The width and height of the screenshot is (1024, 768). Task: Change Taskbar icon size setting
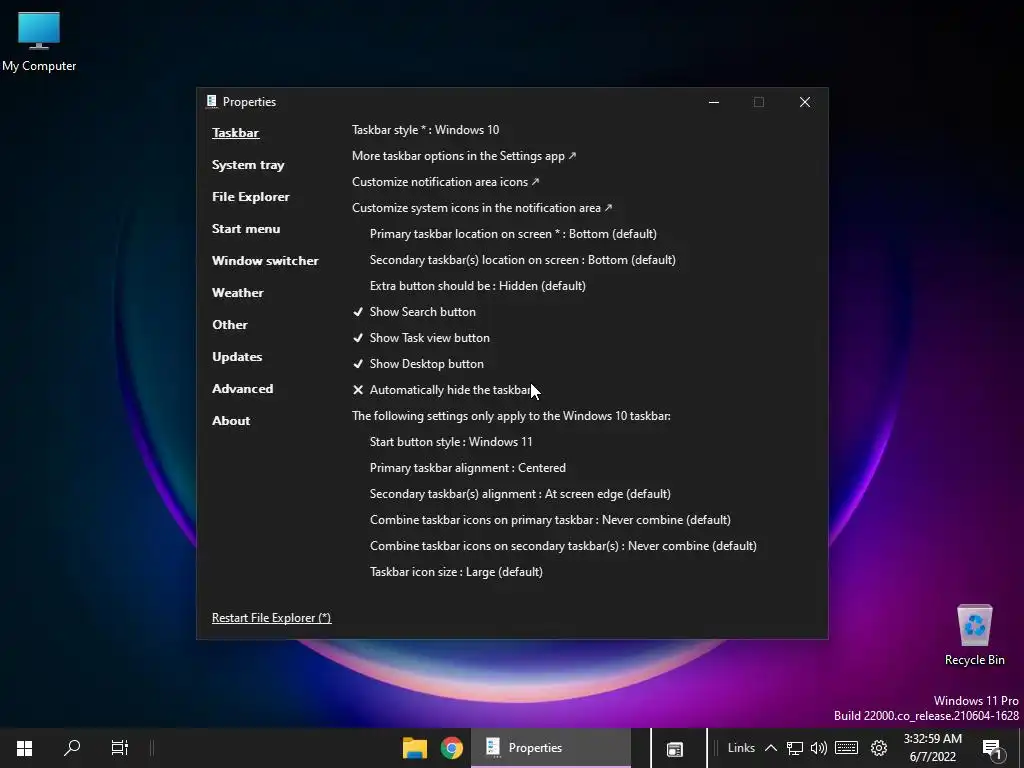coord(456,572)
